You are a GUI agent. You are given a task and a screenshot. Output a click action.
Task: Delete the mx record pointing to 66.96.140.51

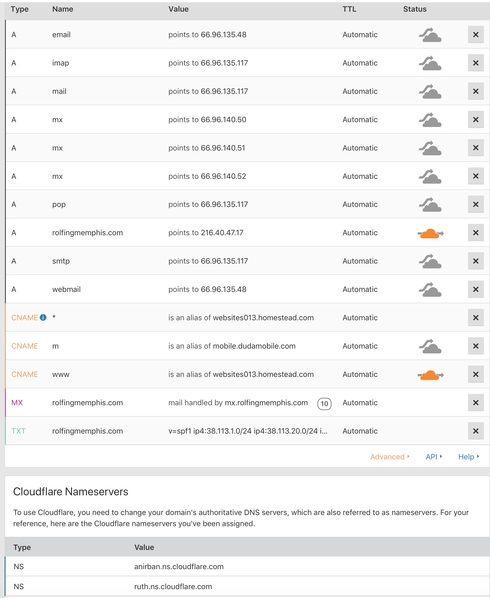[x=476, y=148]
